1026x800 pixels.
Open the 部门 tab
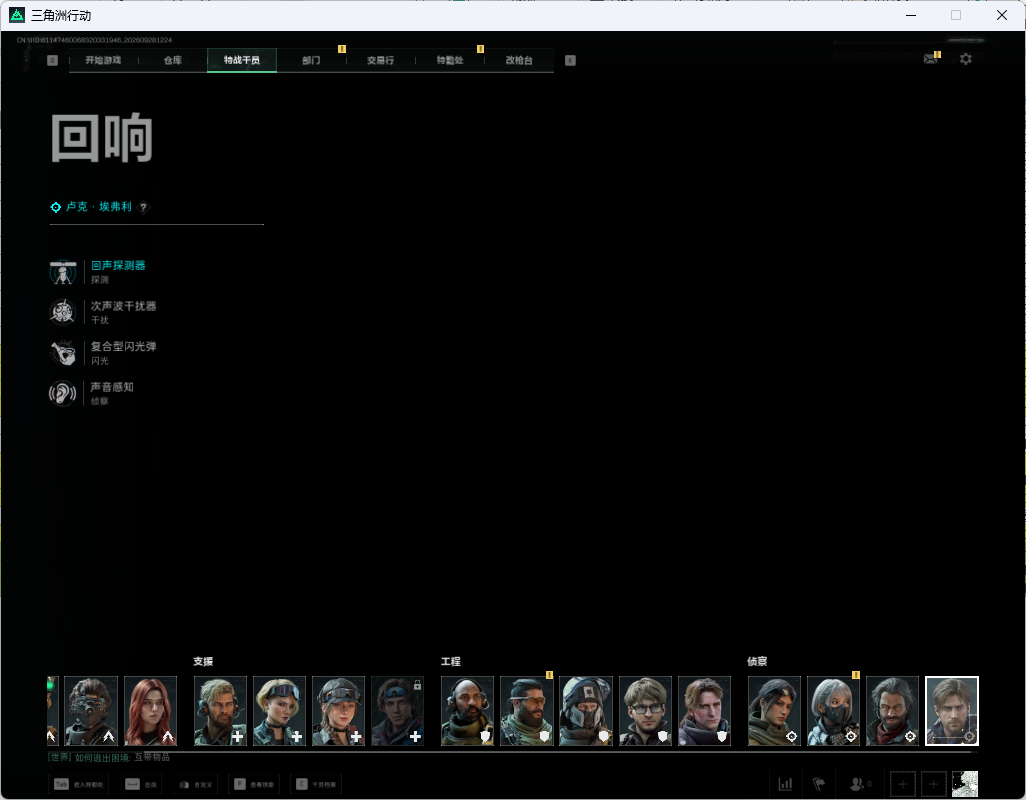click(x=311, y=60)
